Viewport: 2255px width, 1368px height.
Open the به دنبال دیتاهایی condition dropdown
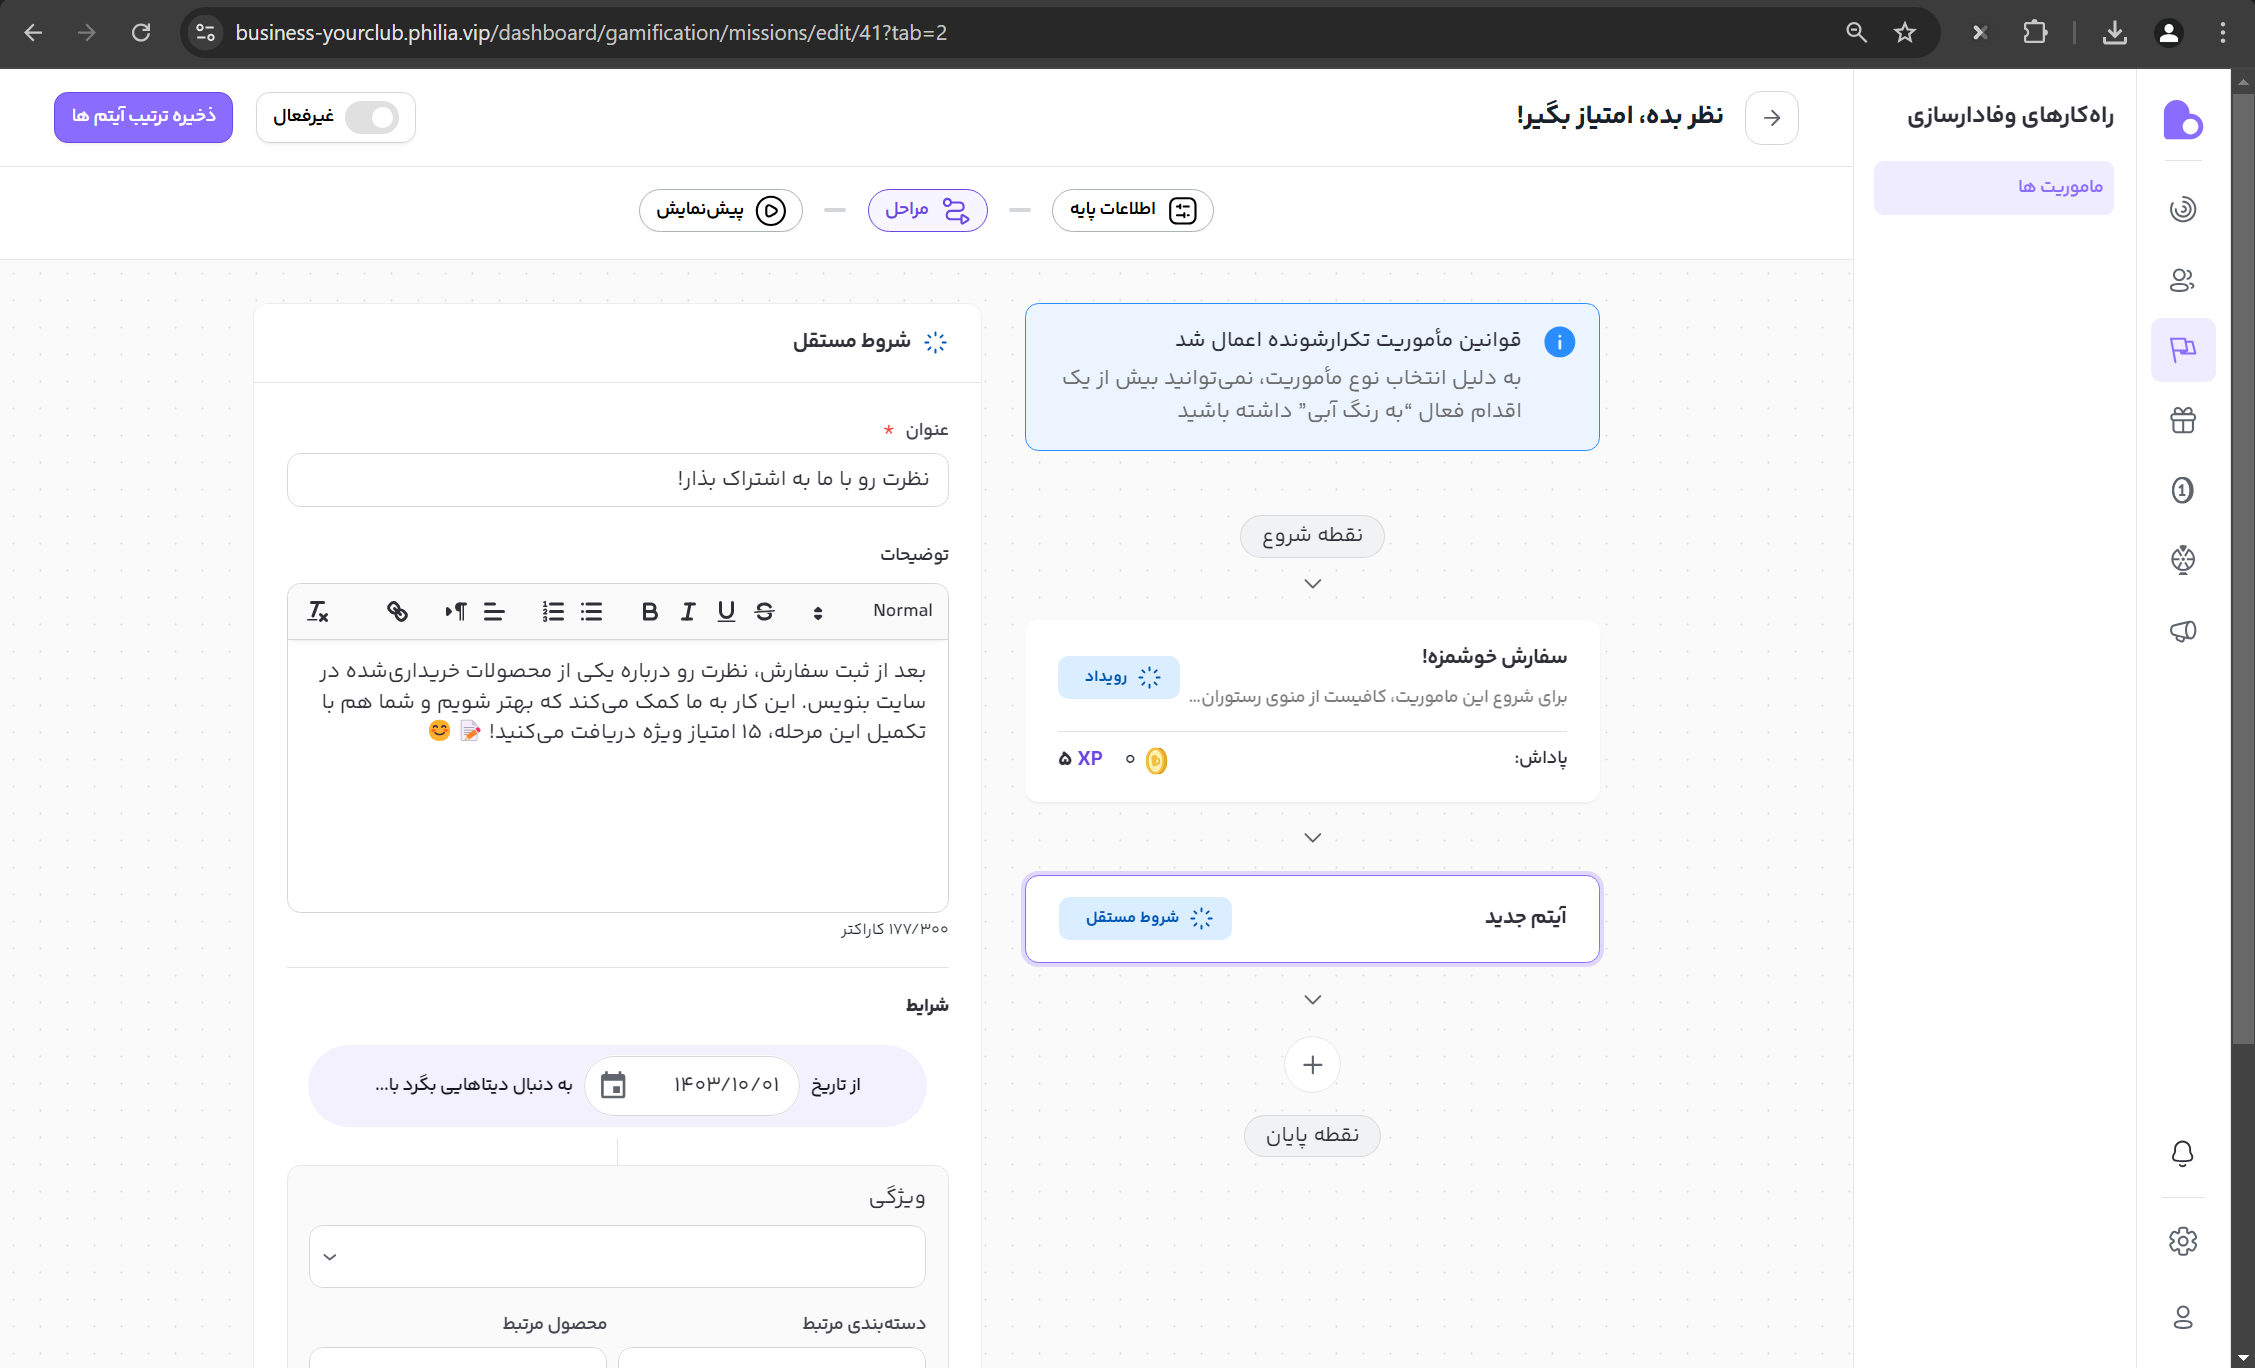(x=474, y=1085)
